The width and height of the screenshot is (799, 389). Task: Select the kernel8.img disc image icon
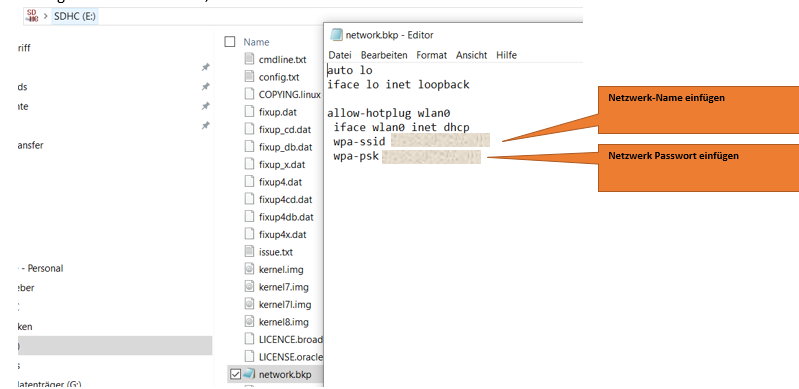(249, 322)
